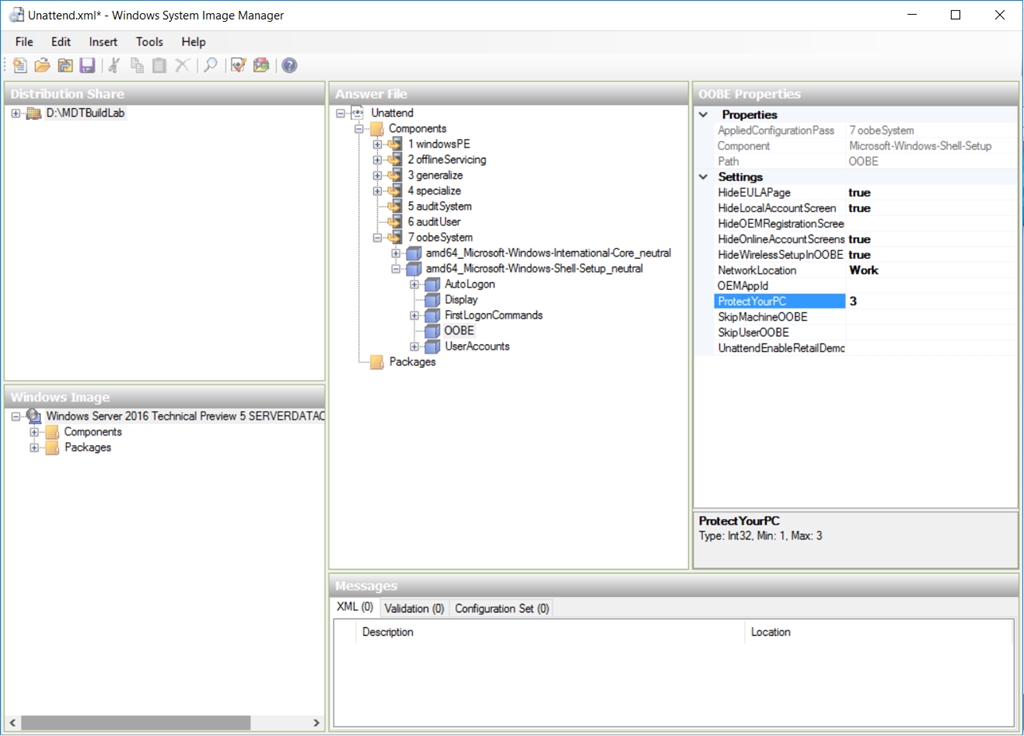Expand the D:\MDTBuildLab distribution share

[16, 113]
